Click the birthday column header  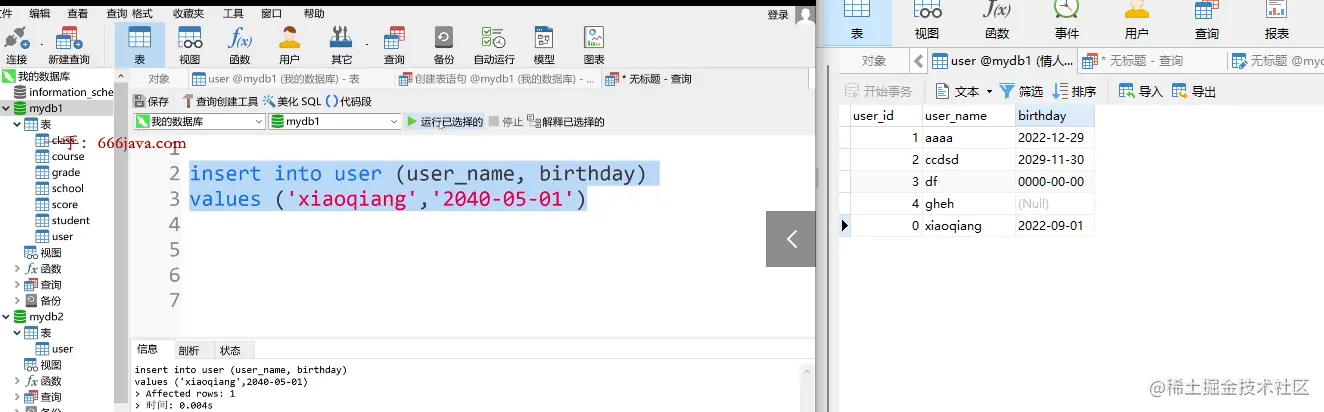pos(1054,115)
